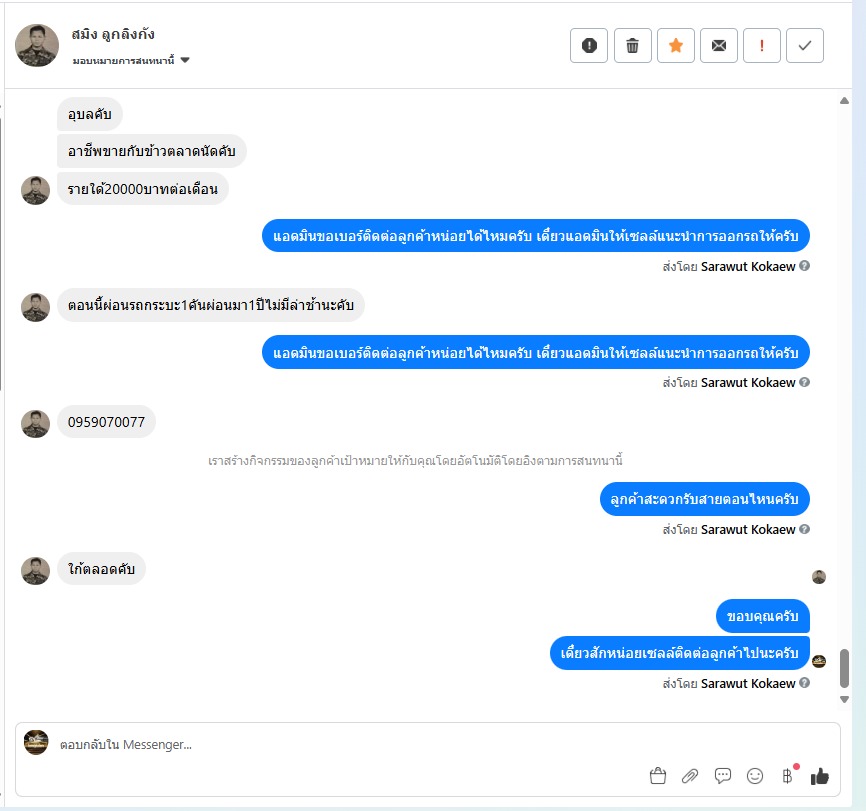
Task: Attach a file with the paperclip icon
Action: pyautogui.click(x=690, y=776)
